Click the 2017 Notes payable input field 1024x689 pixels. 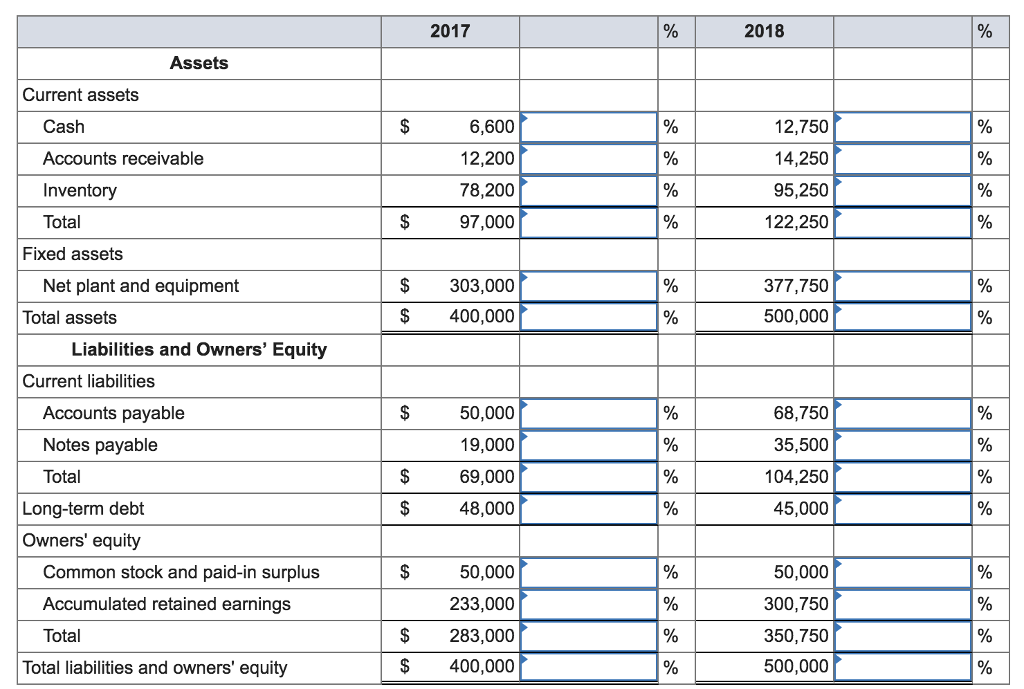coord(588,445)
